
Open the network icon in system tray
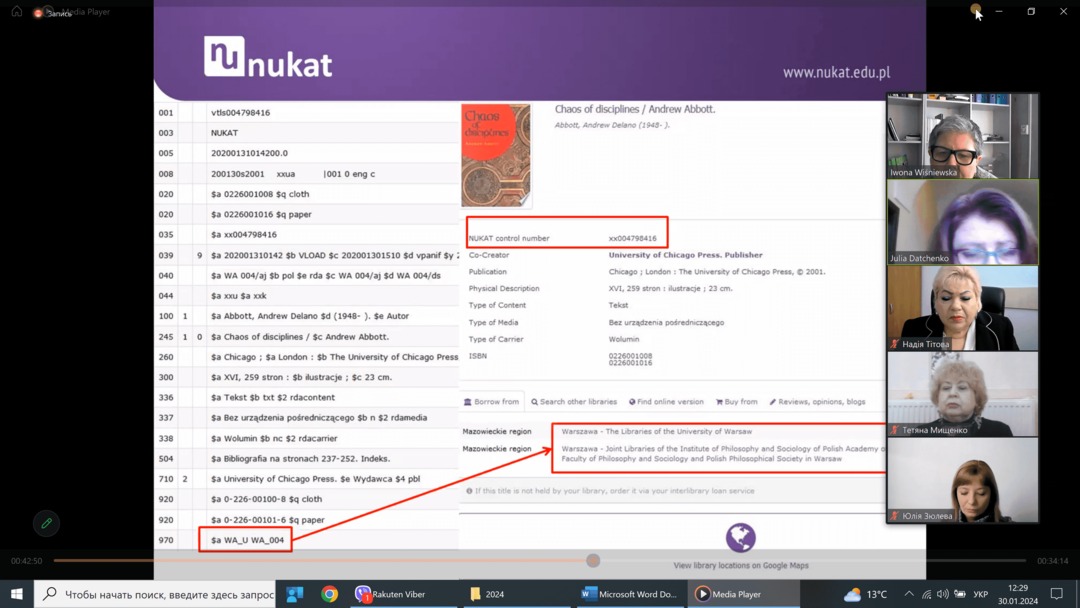pyautogui.click(x=926, y=594)
